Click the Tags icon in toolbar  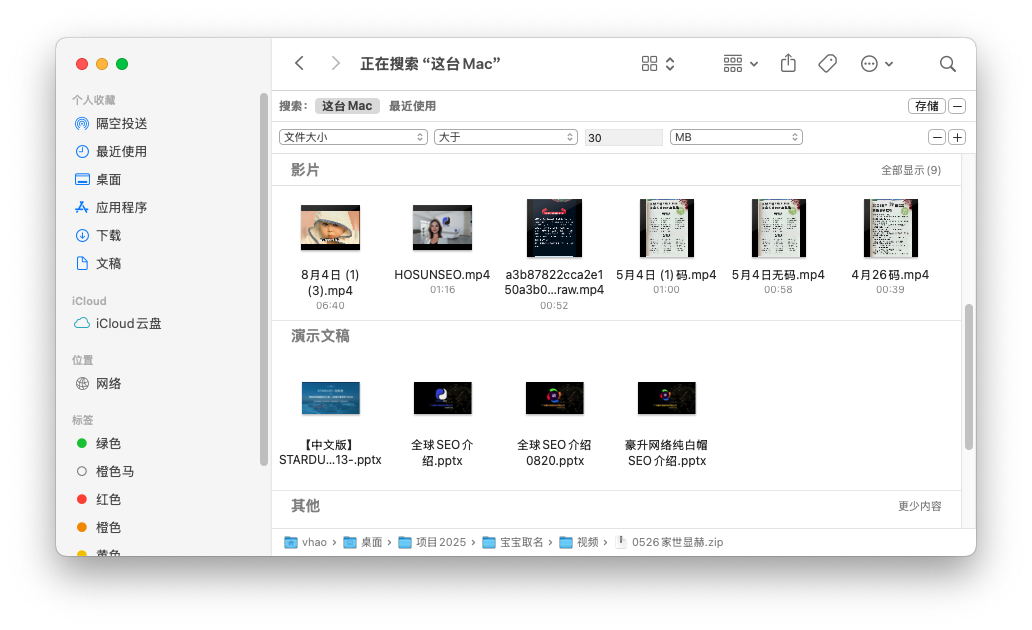click(x=827, y=64)
